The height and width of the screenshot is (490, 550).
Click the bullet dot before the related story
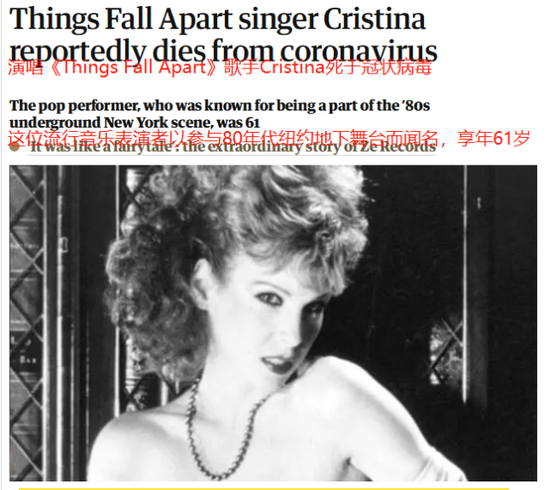coord(14,147)
